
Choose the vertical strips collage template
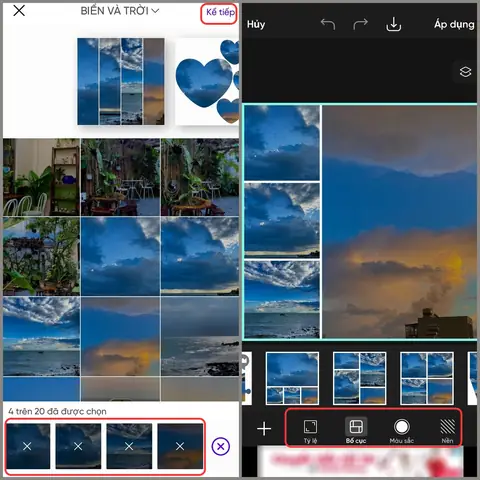[121, 82]
